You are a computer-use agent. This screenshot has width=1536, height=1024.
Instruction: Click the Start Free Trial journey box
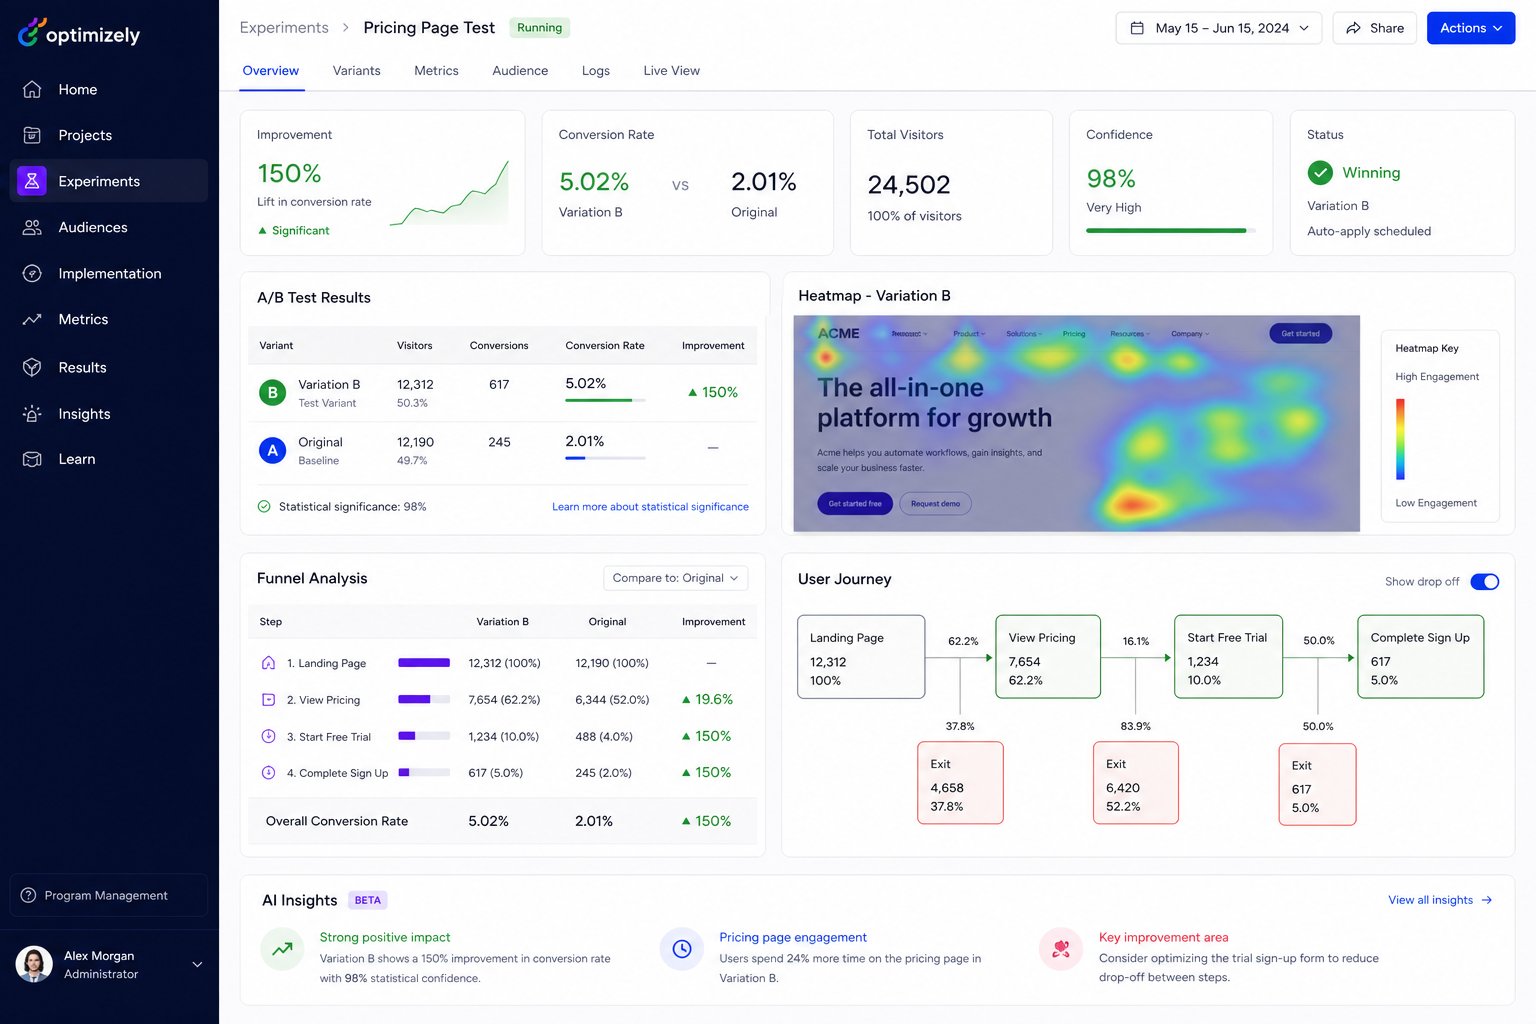click(1228, 656)
